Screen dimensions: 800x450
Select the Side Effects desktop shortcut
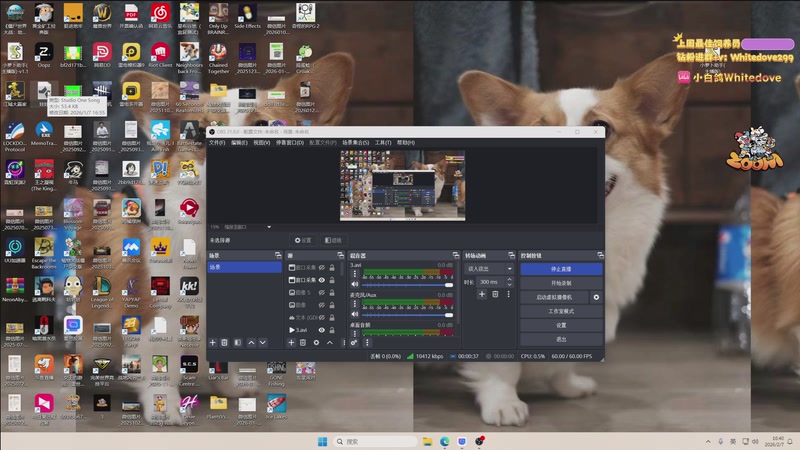[x=247, y=16]
